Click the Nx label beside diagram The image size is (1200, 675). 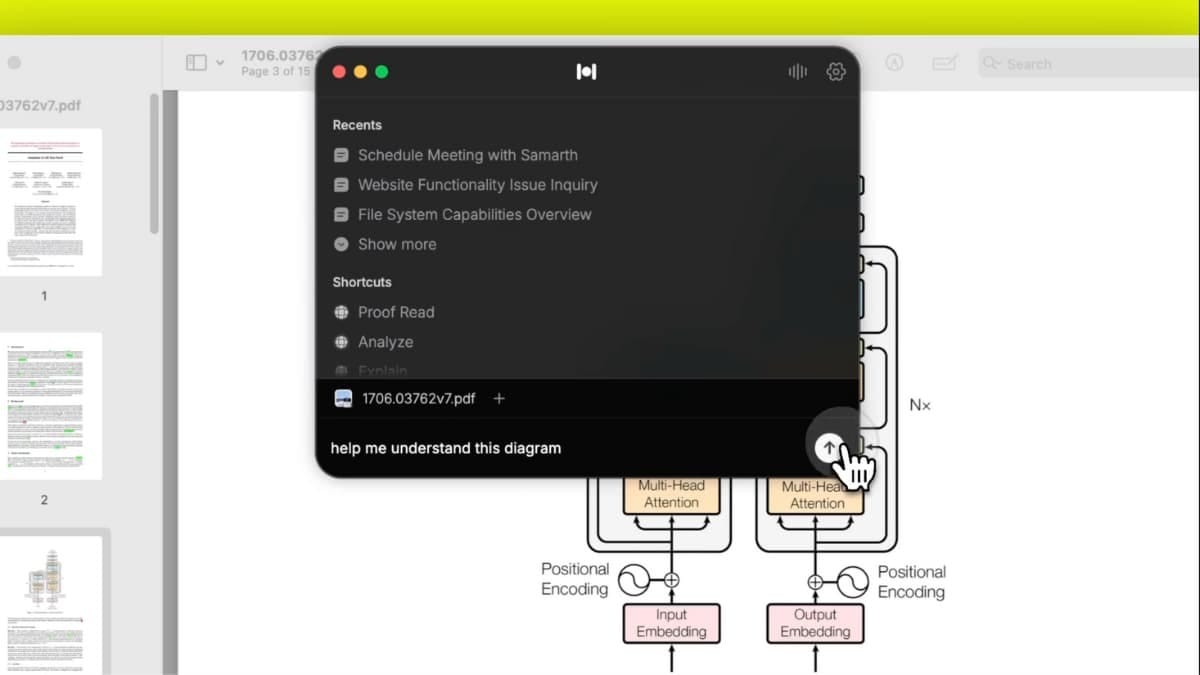(920, 405)
